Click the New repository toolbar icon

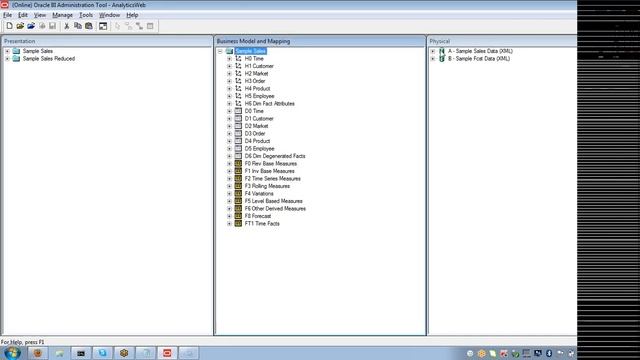9,26
